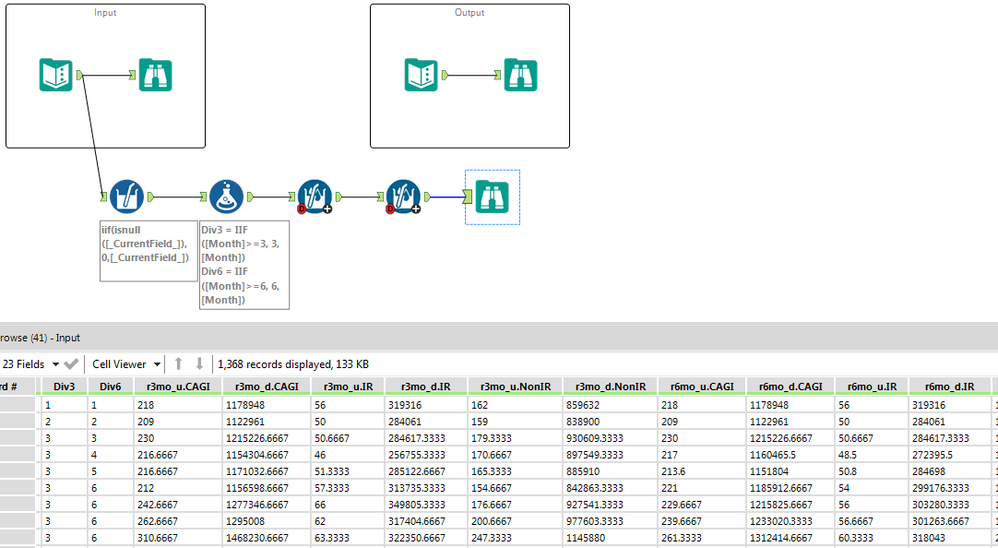Click the r6mo_d.IR column header
The height and width of the screenshot is (548, 998).
tap(950, 386)
